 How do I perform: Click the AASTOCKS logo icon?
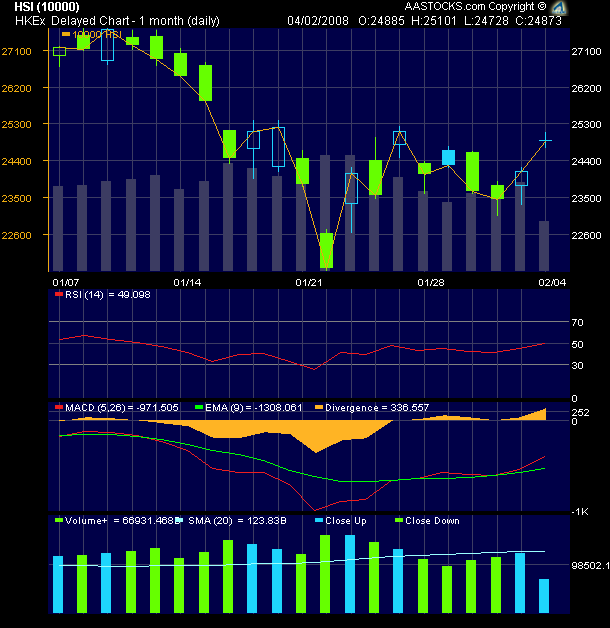[558, 7]
